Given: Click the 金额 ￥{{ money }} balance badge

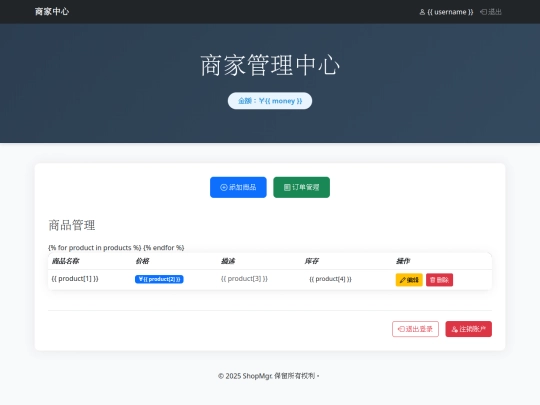Looking at the screenshot, I should click(270, 101).
